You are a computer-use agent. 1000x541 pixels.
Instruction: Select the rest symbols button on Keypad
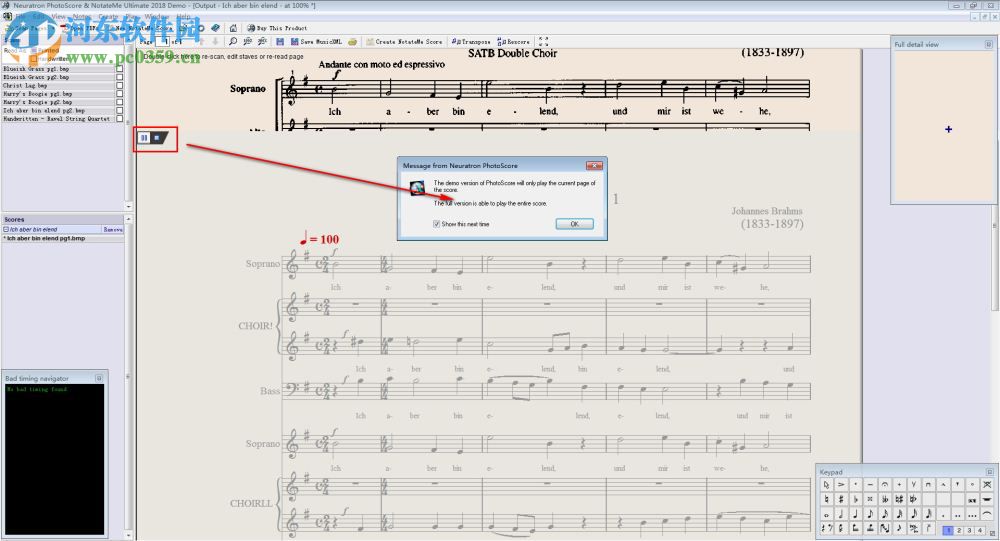pyautogui.click(x=827, y=528)
